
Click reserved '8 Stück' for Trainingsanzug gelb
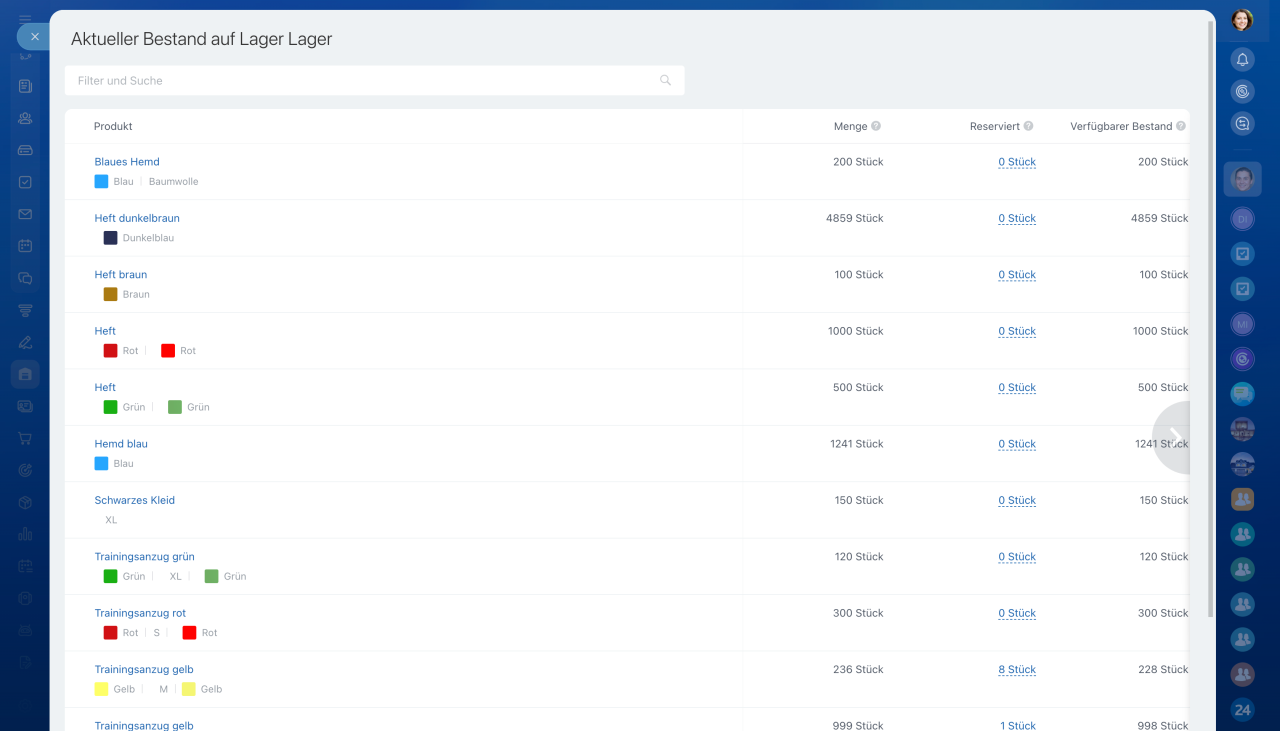pyautogui.click(x=1016, y=670)
